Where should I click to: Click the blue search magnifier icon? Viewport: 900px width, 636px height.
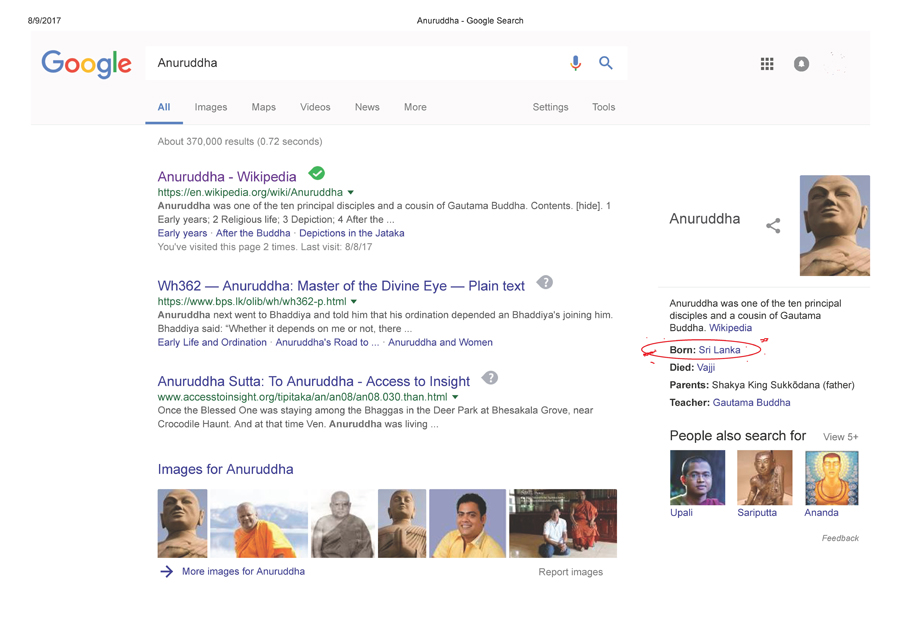[x=606, y=63]
